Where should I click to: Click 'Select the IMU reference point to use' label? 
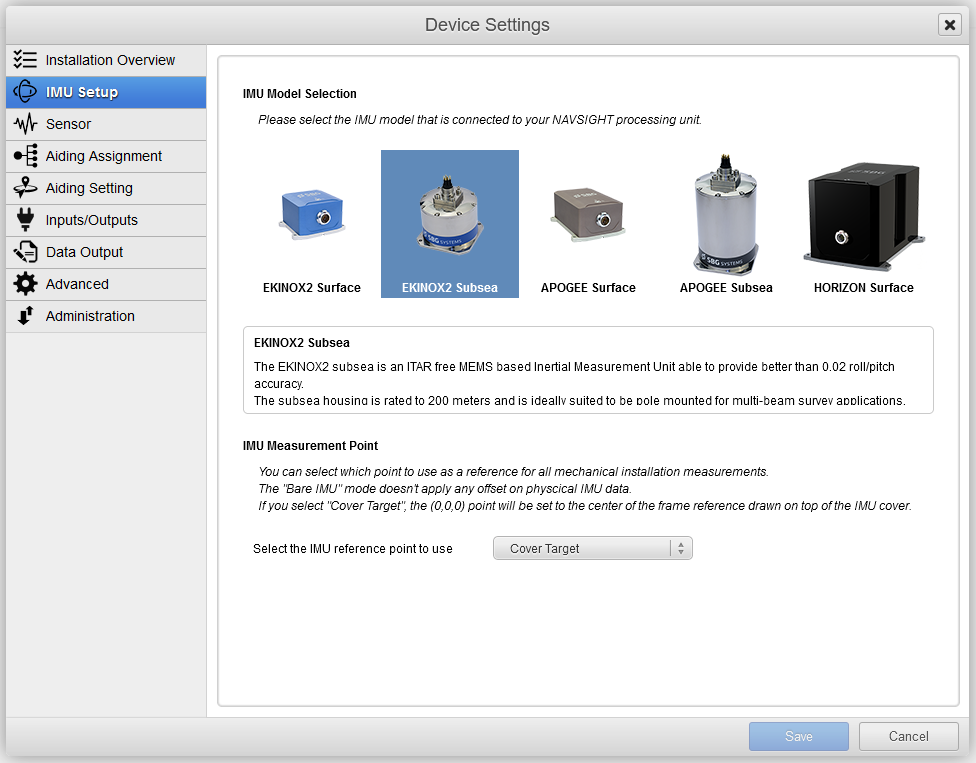353,549
